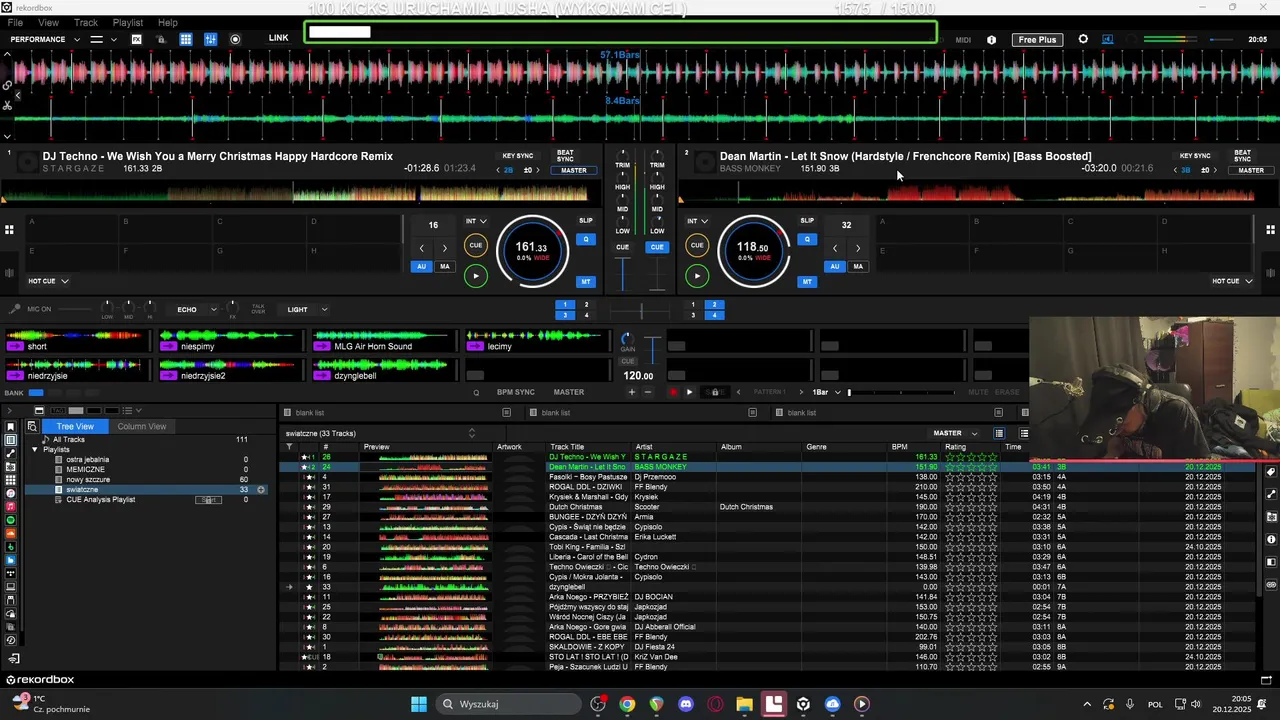This screenshot has height=720, width=1280.
Task: Open deck 2 INT jog mode dropdown
Action: tap(698, 221)
